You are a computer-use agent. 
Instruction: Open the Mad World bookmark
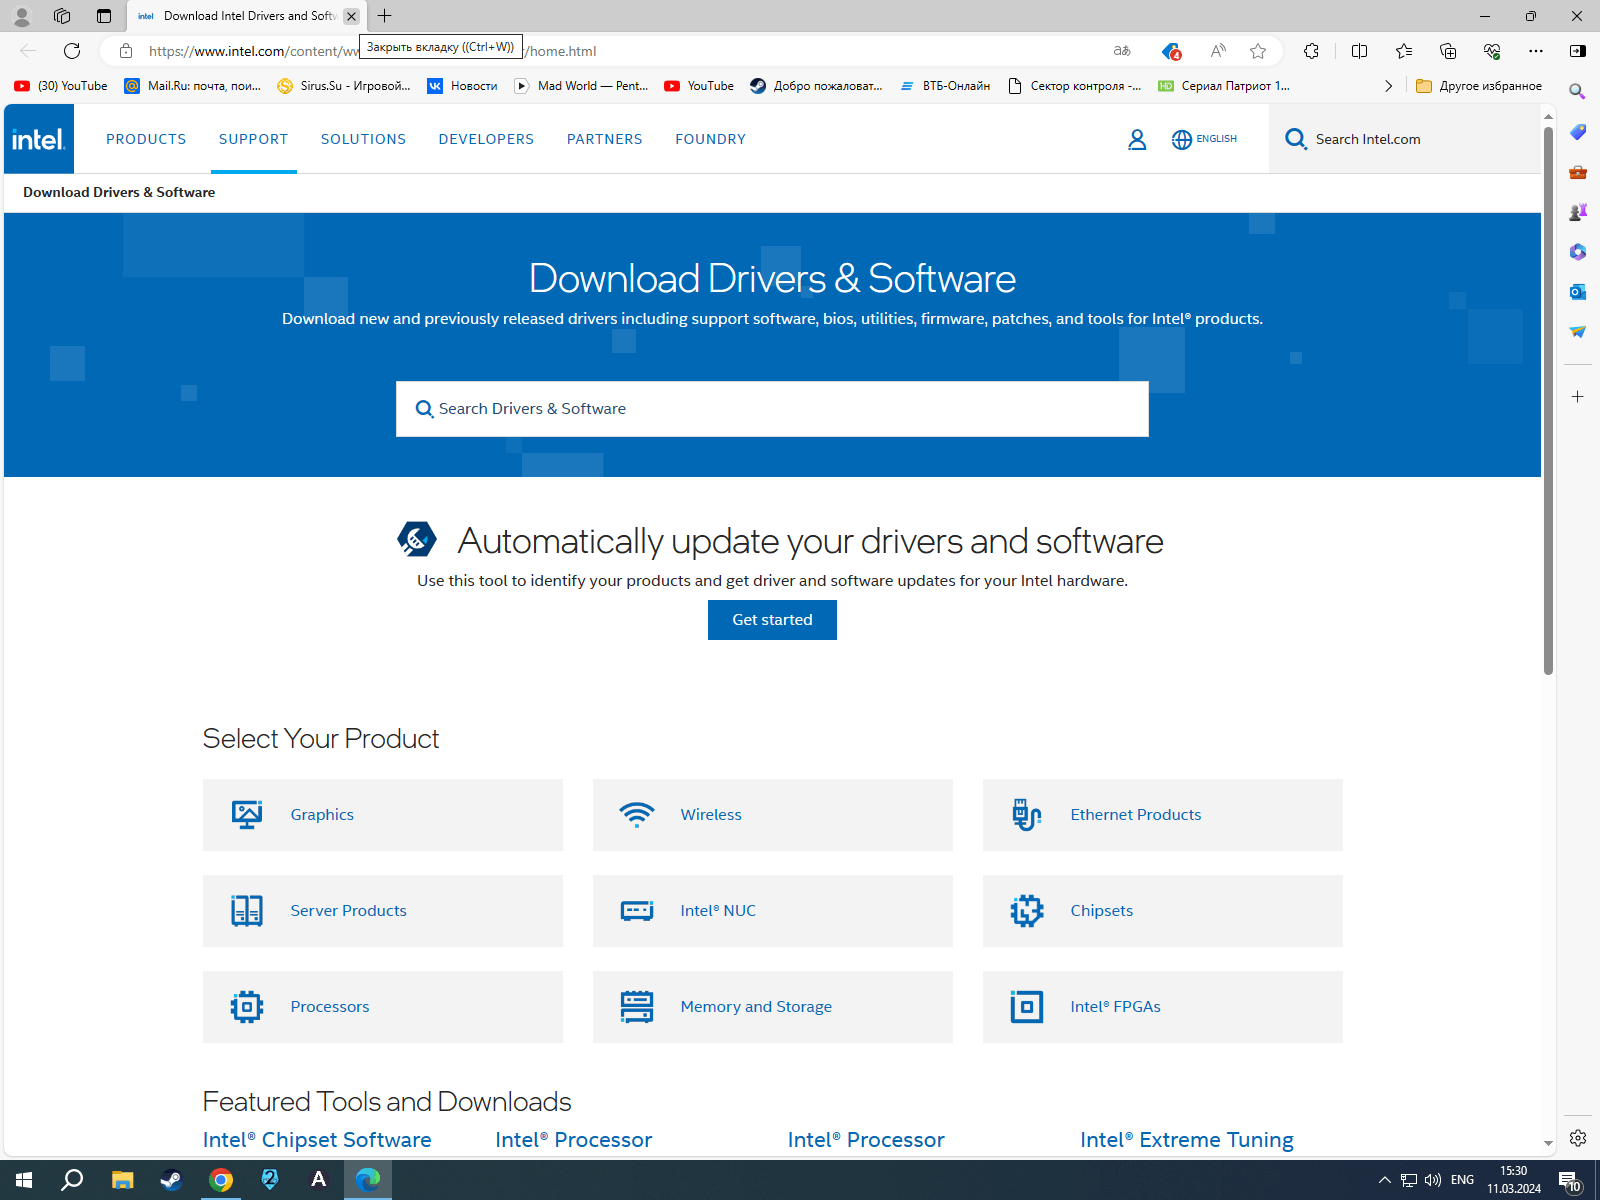point(581,86)
